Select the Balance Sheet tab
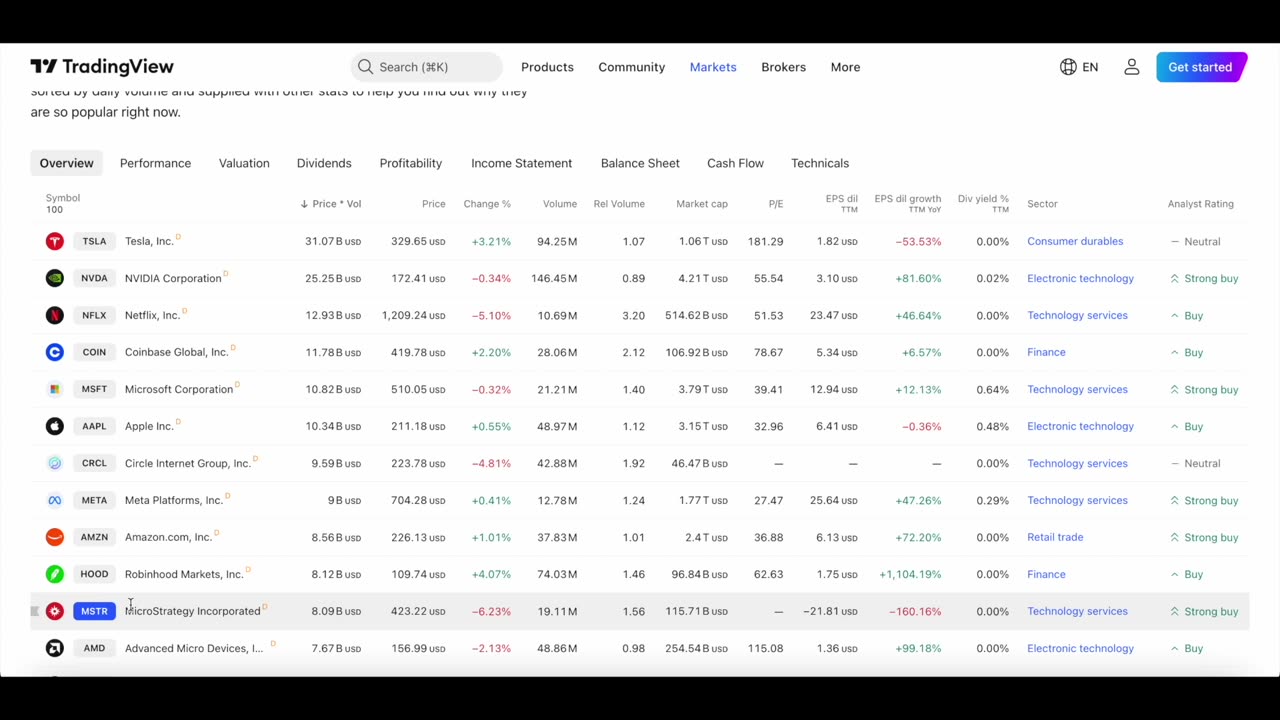This screenshot has height=720, width=1280. pos(640,163)
